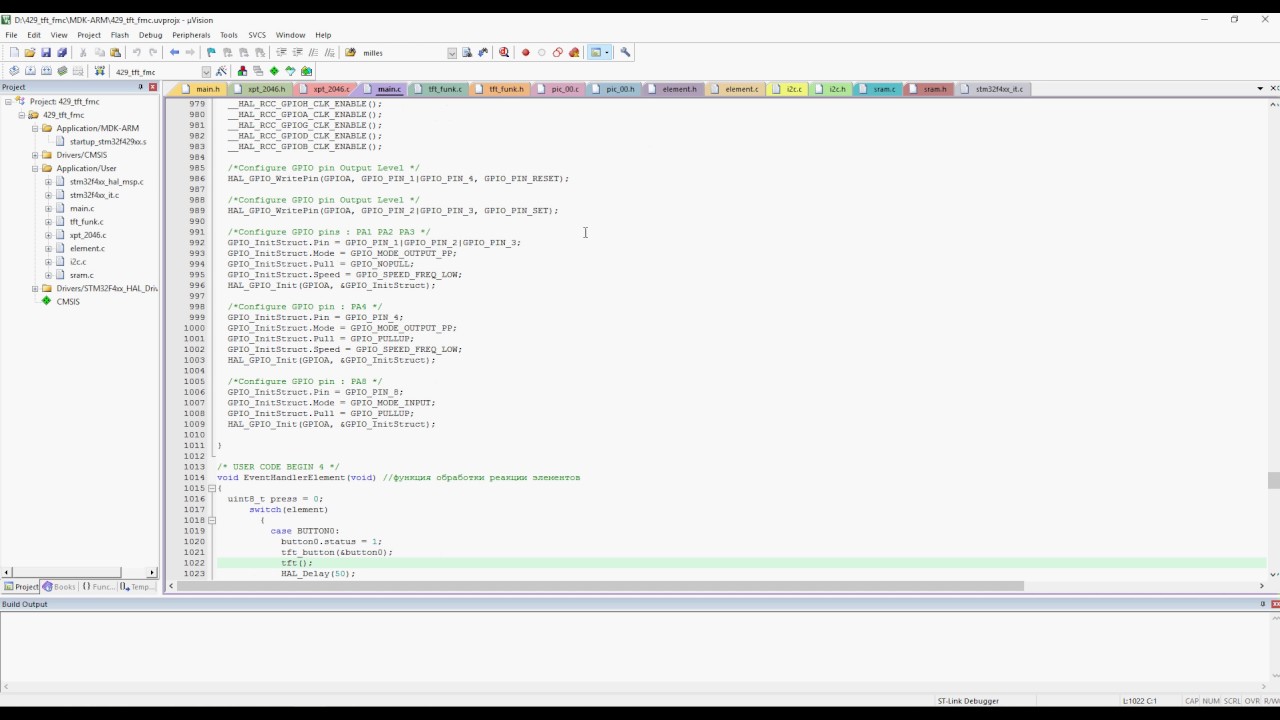The height and width of the screenshot is (720, 1280).
Task: Collapse the Application/User folder
Action: coord(35,168)
